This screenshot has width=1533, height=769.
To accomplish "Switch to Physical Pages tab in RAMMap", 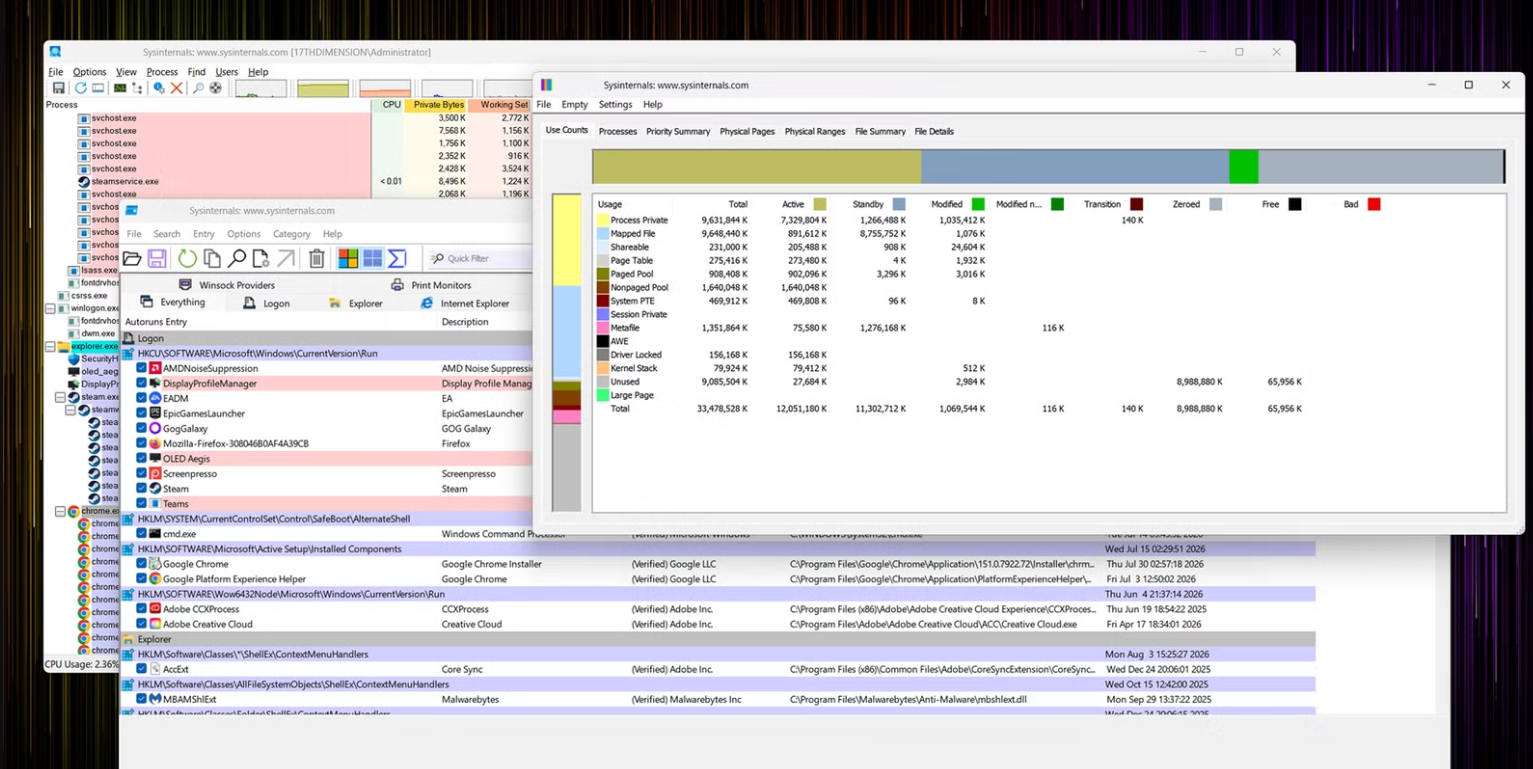I will click(x=747, y=131).
